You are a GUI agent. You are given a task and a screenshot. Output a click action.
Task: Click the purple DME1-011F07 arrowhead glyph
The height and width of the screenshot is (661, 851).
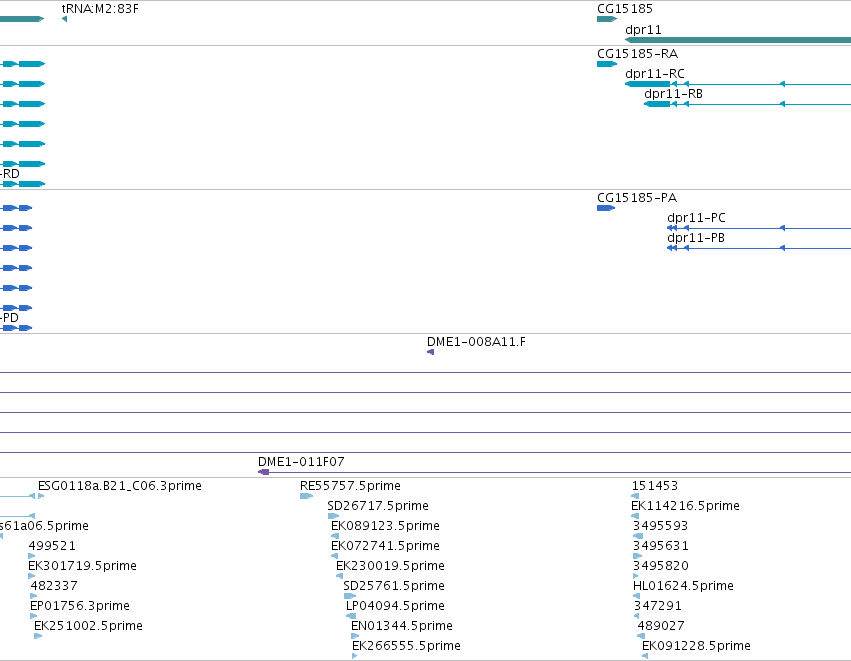[263, 472]
